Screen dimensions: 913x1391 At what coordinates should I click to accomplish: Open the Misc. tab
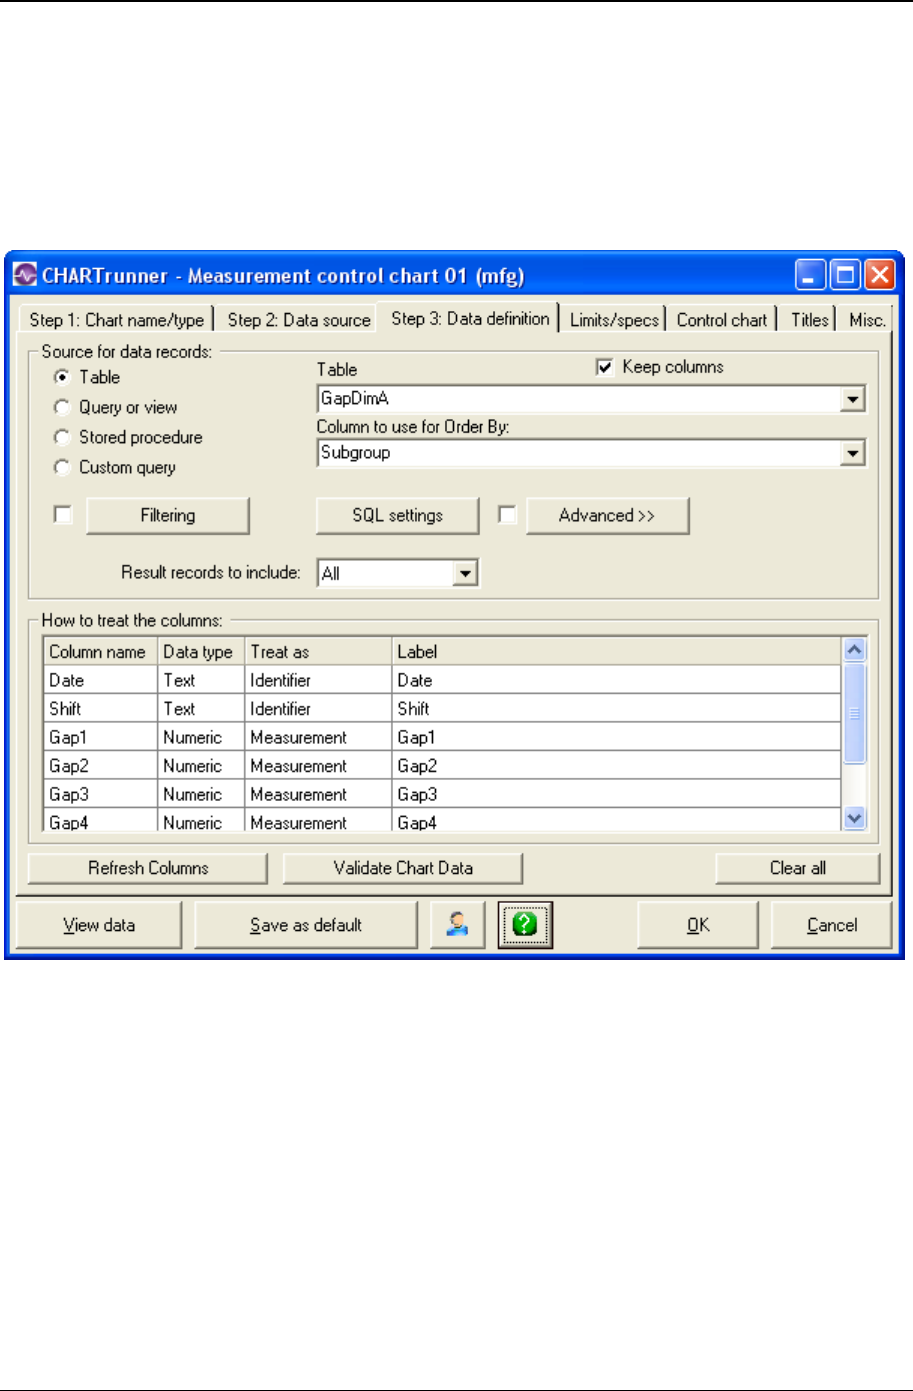[x=867, y=320]
